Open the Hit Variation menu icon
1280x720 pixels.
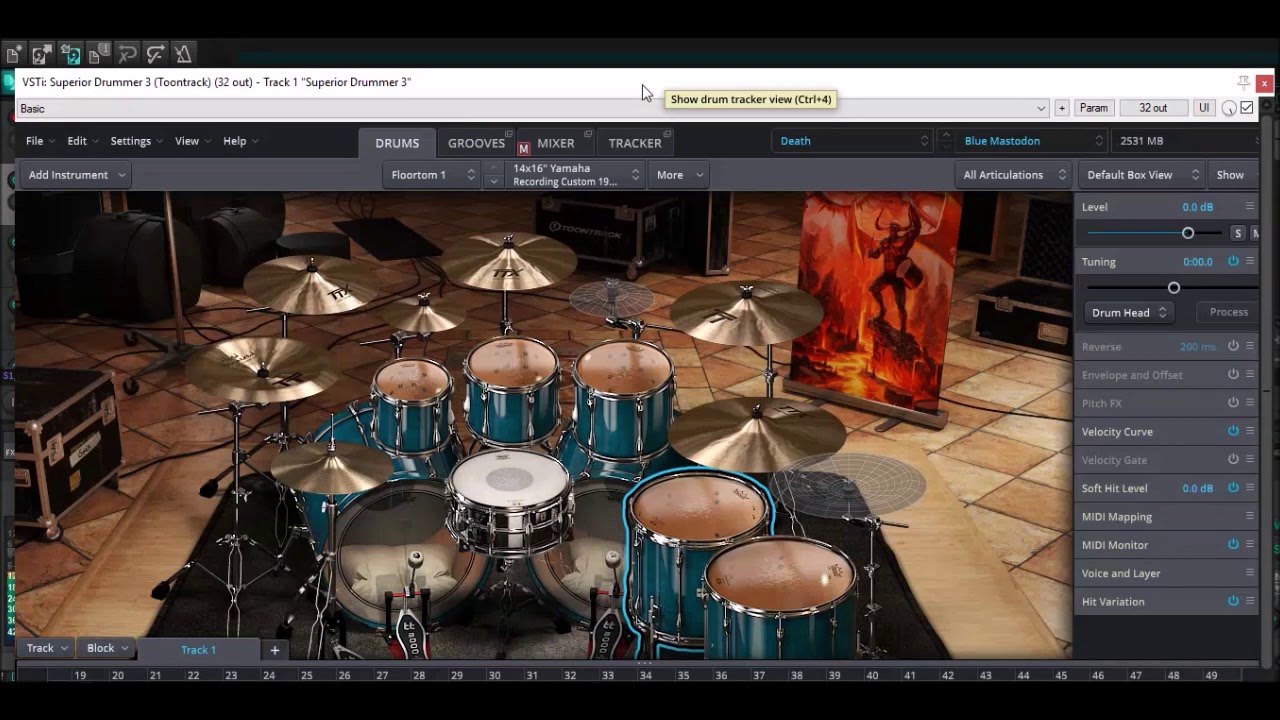[1250, 601]
